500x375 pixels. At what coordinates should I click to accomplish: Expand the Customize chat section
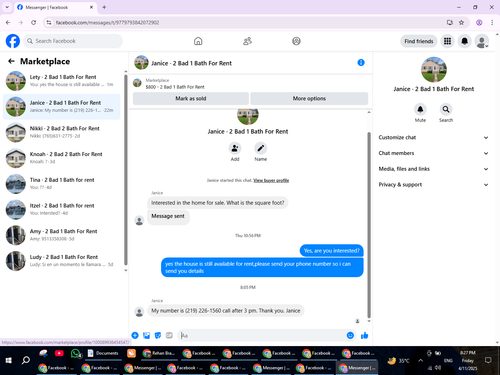(433, 137)
